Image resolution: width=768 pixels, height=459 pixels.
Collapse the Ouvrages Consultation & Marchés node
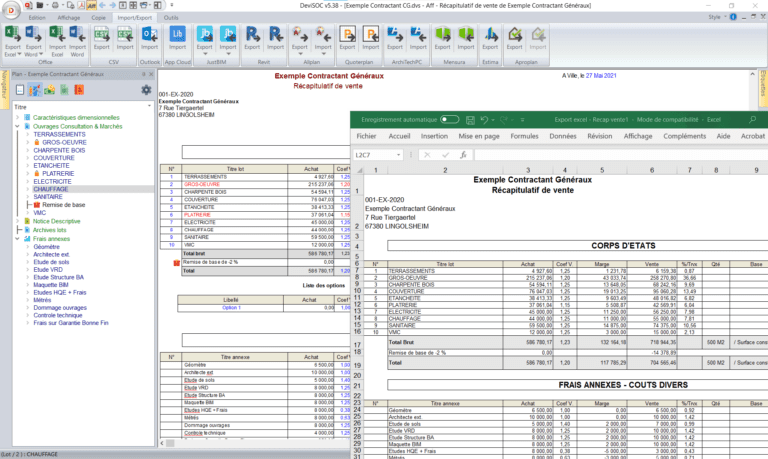click(16, 126)
